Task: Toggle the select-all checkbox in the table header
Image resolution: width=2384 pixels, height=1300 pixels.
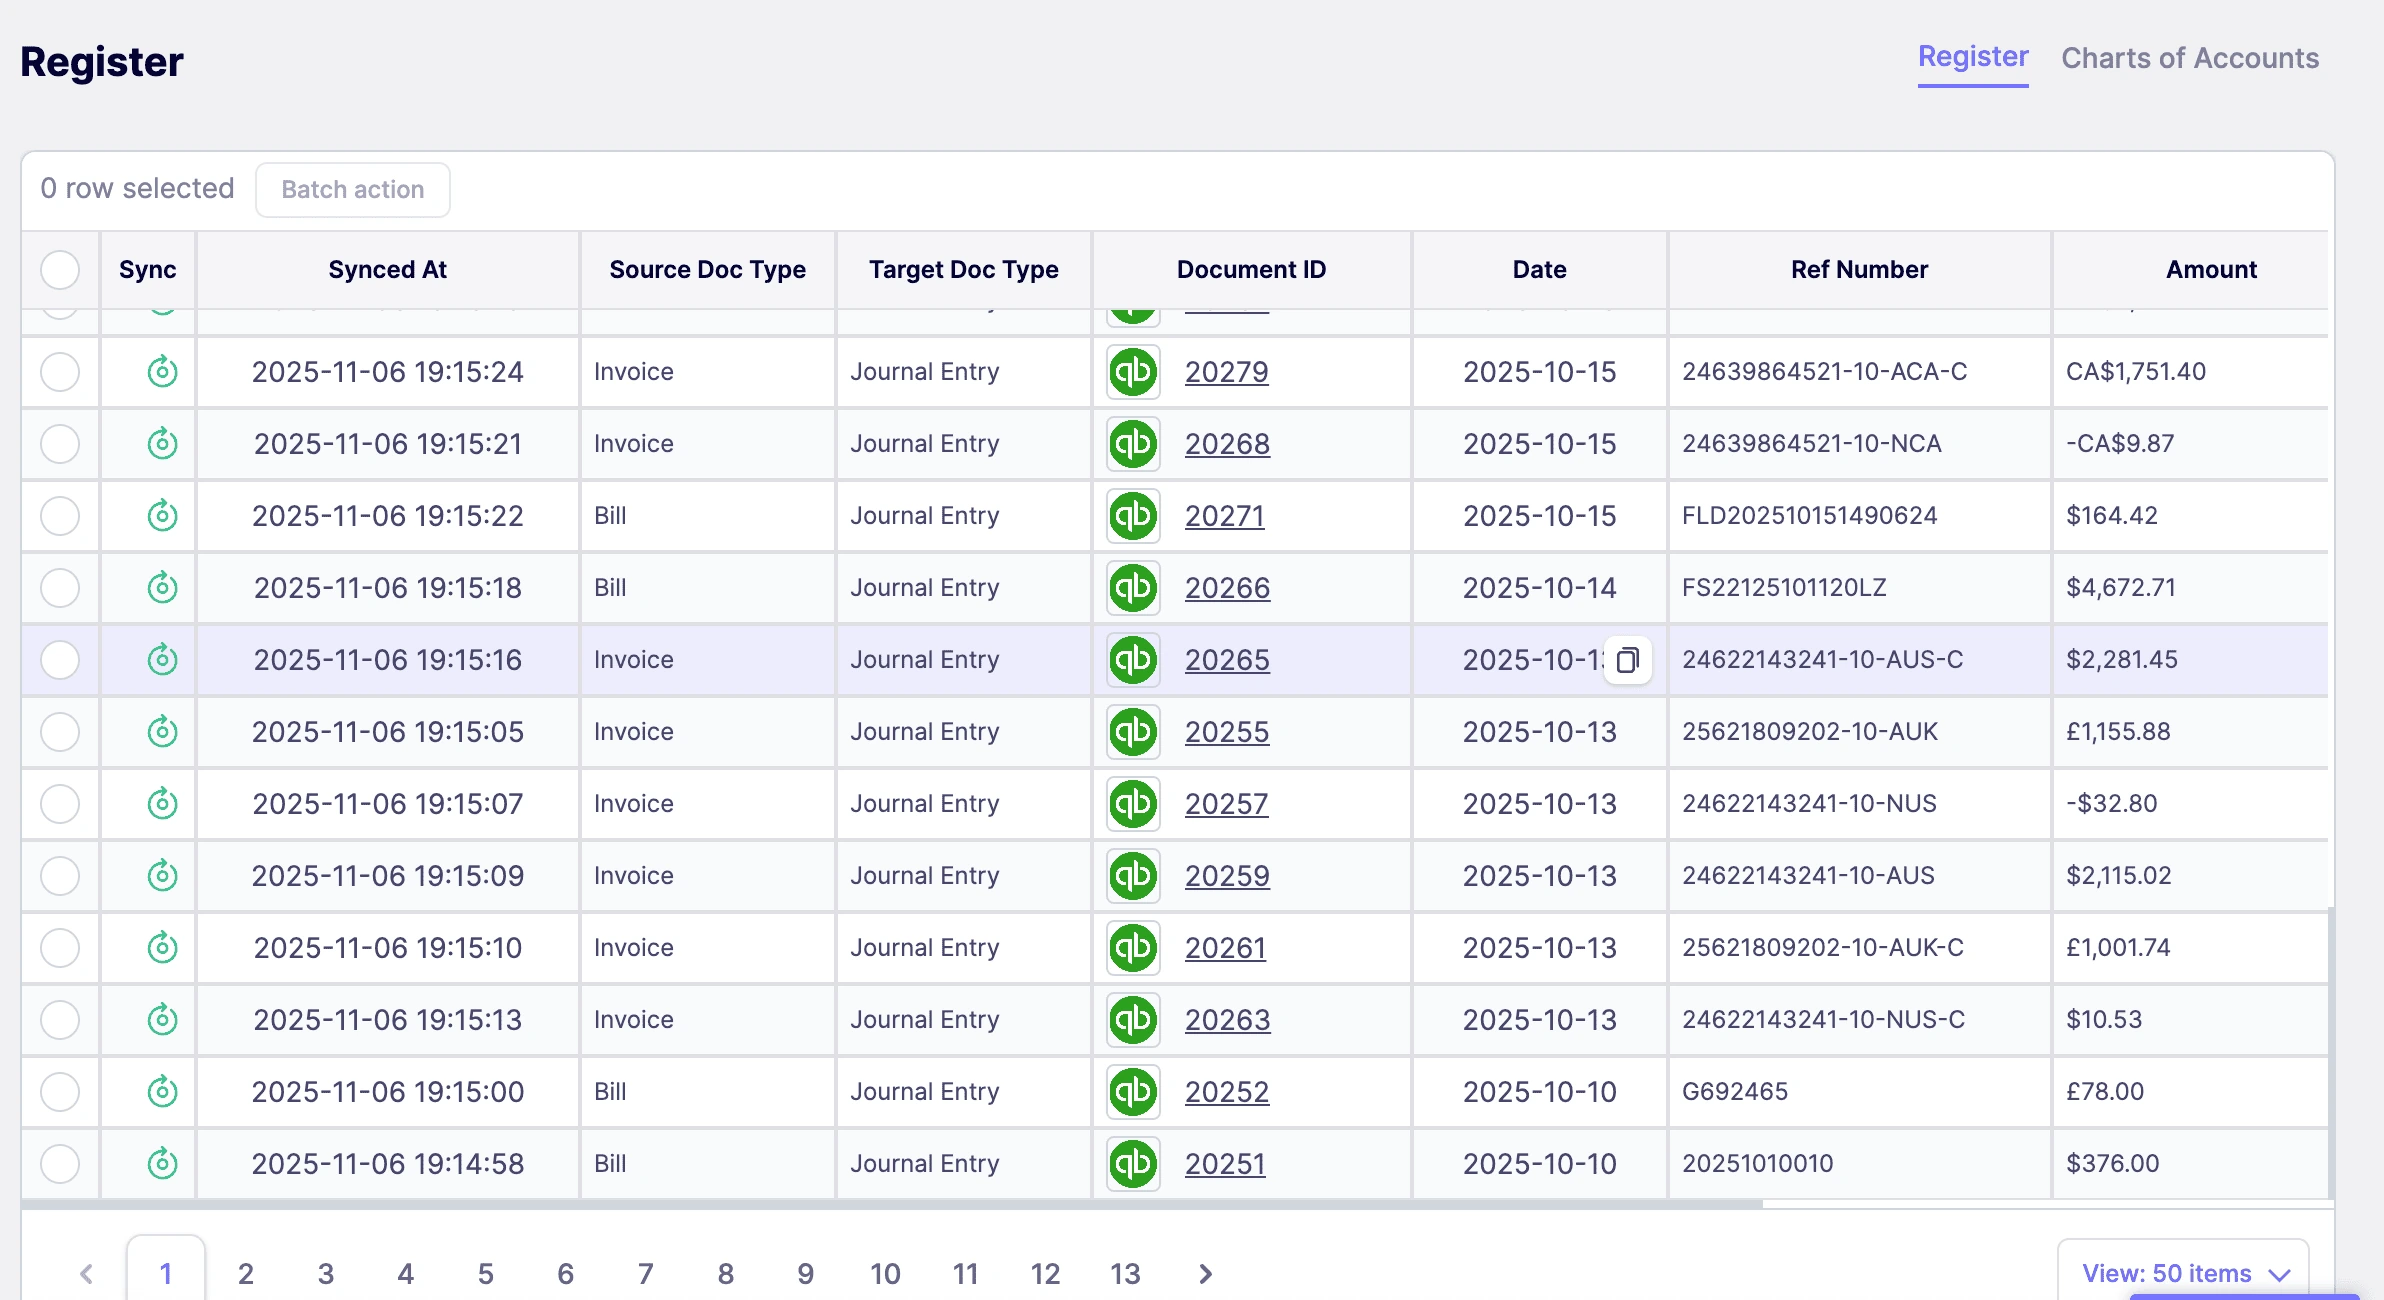Action: [60, 270]
